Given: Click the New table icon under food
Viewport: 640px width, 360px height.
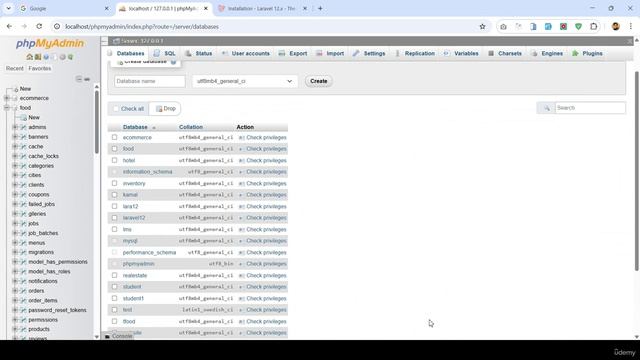Looking at the screenshot, I should point(23,118).
